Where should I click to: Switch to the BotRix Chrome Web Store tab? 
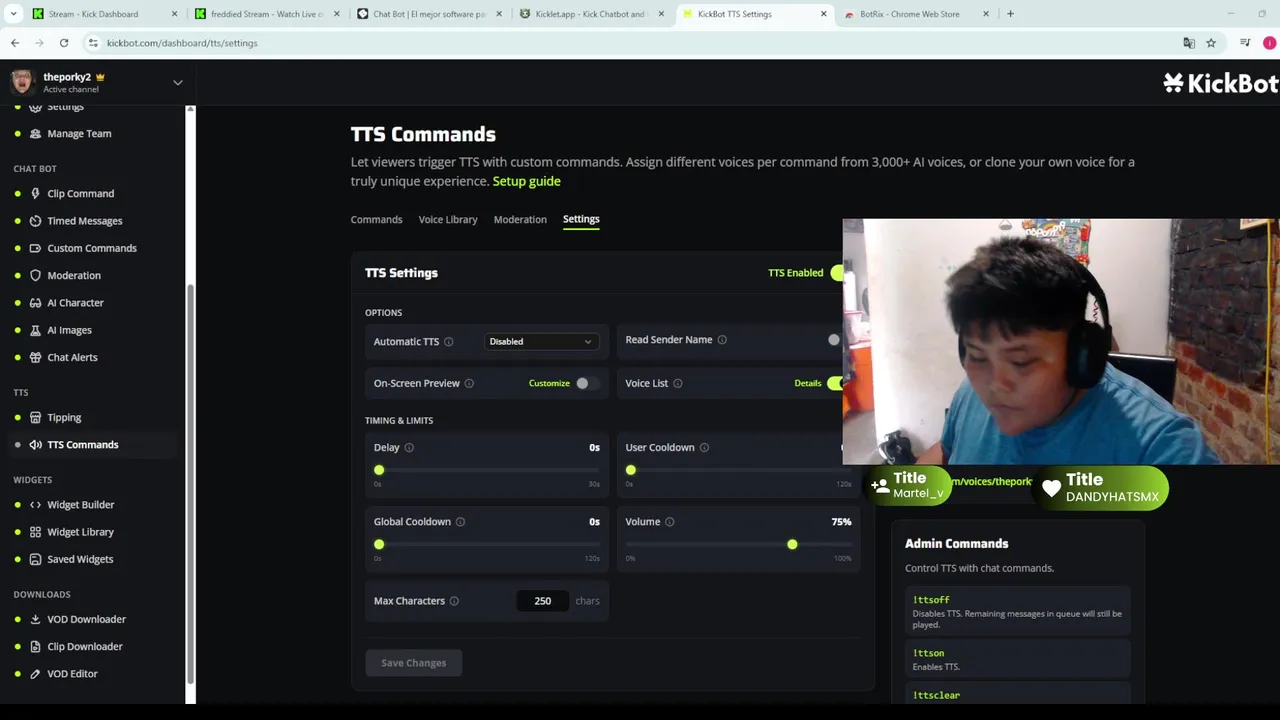pos(917,14)
